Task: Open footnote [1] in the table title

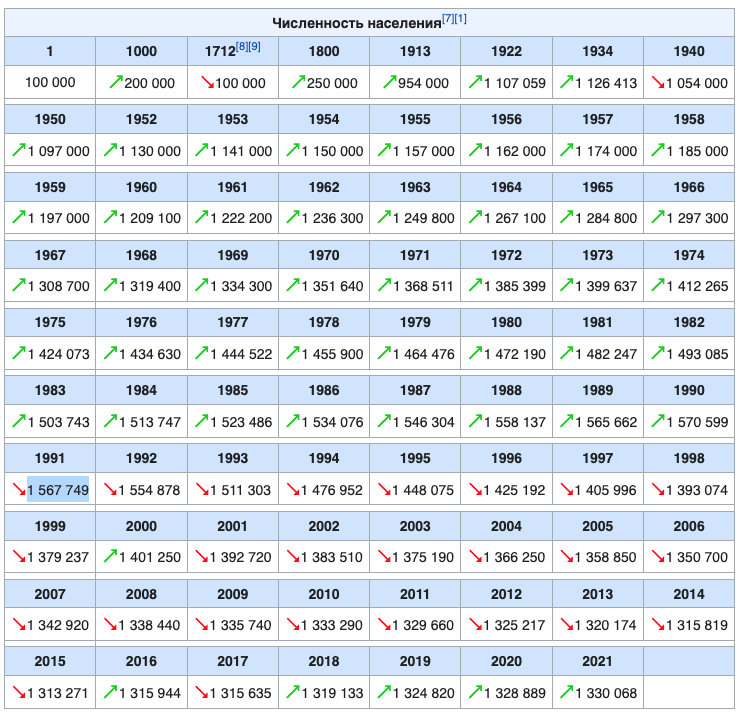Action: tap(461, 19)
